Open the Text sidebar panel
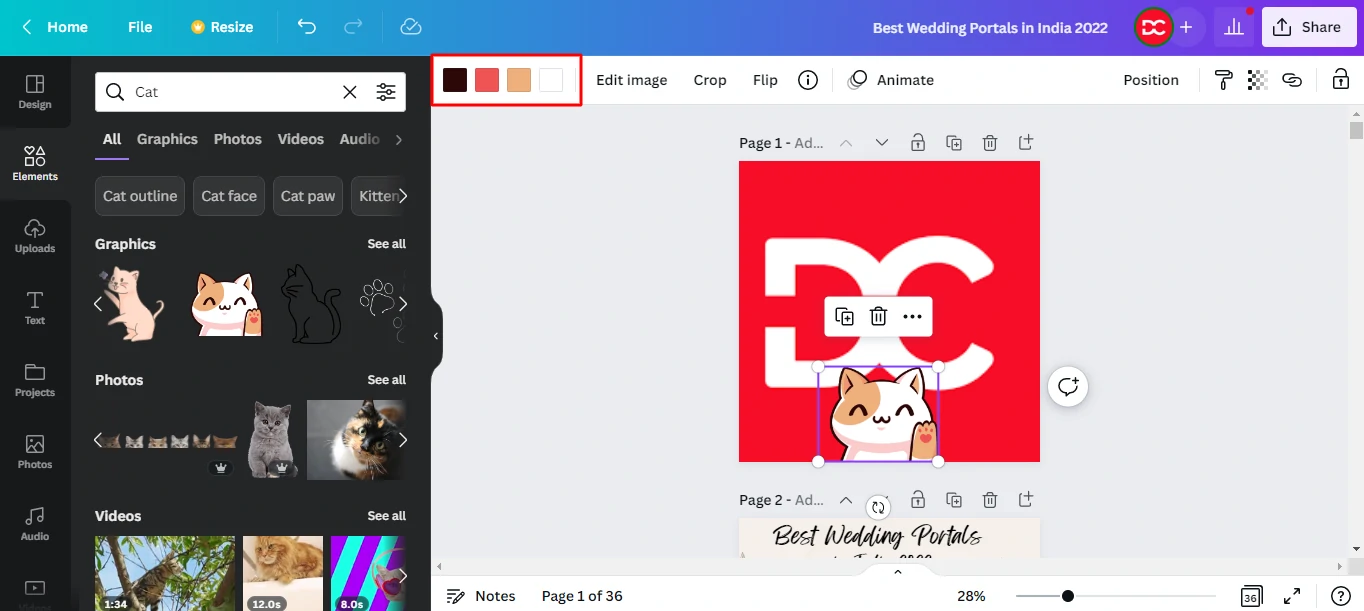The height and width of the screenshot is (611, 1364). click(x=35, y=308)
